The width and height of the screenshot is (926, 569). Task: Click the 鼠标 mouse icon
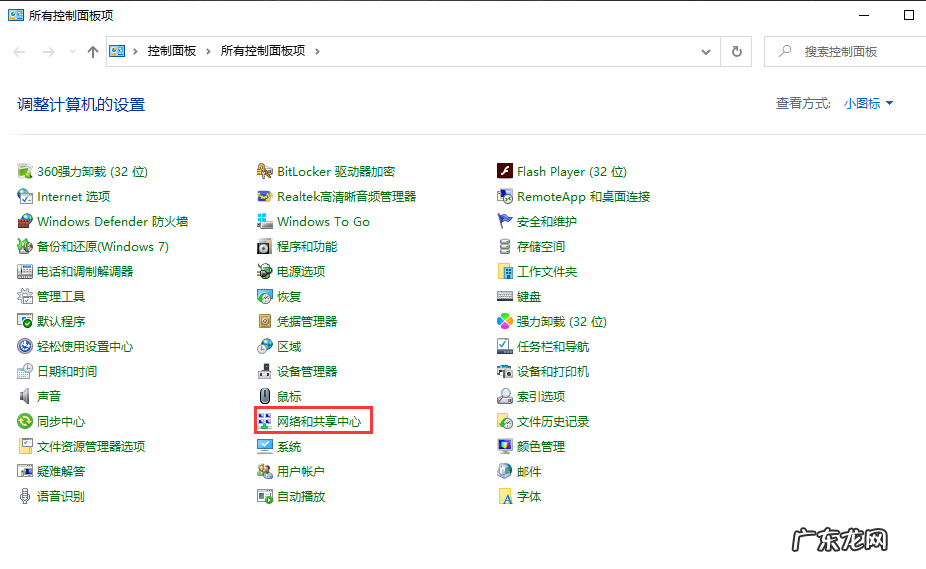(x=265, y=396)
